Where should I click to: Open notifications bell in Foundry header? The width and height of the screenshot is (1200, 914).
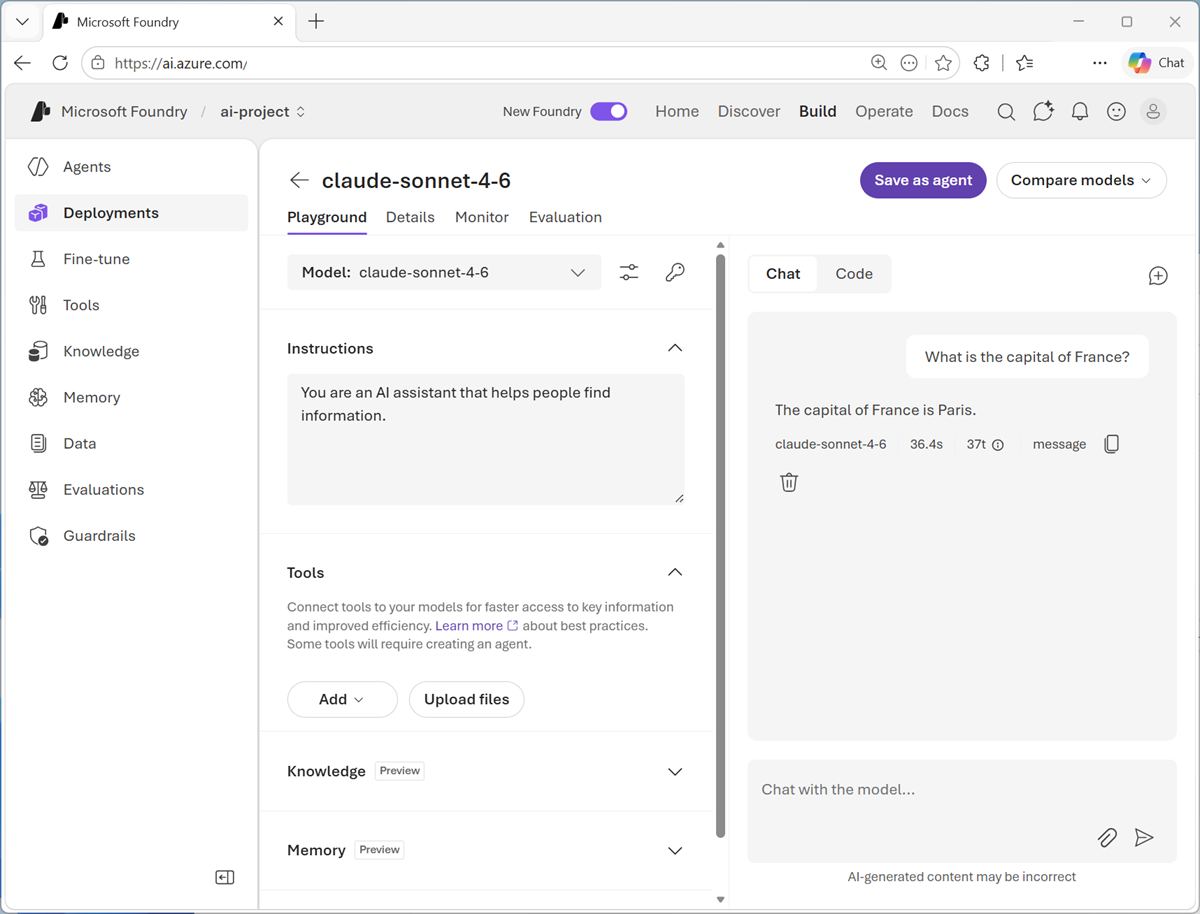point(1080,112)
